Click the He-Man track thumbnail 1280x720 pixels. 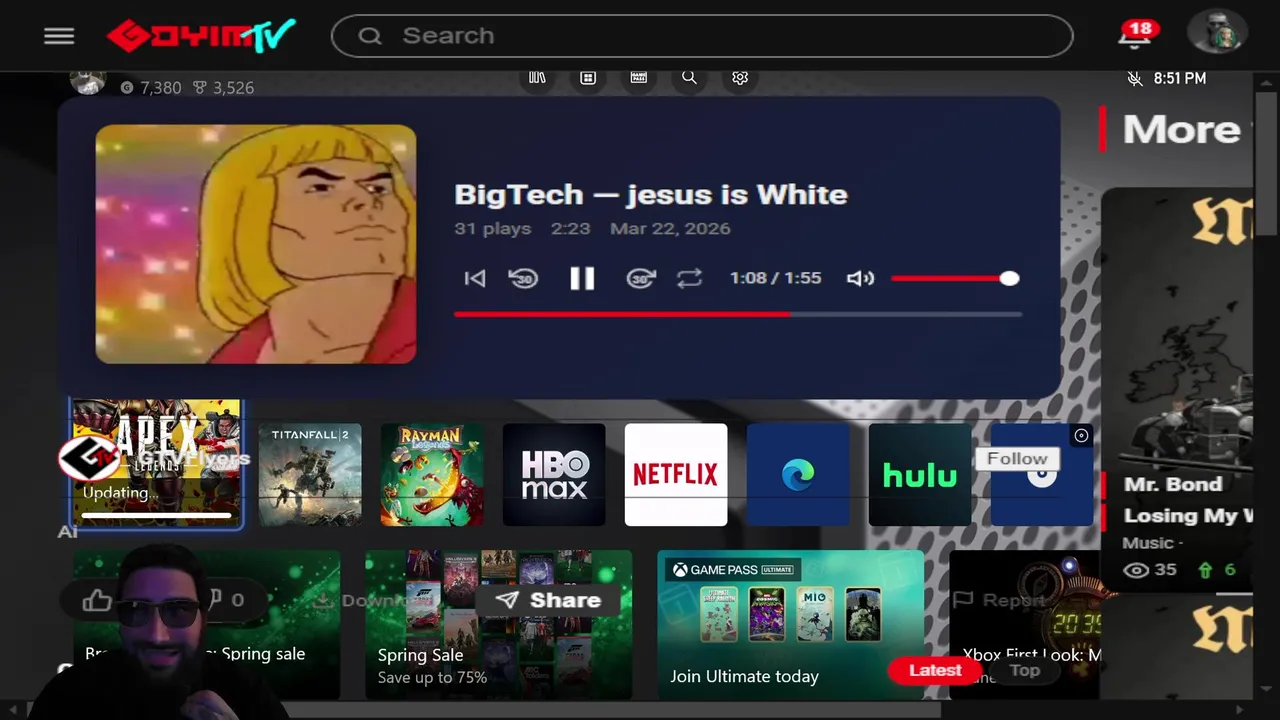[256, 244]
